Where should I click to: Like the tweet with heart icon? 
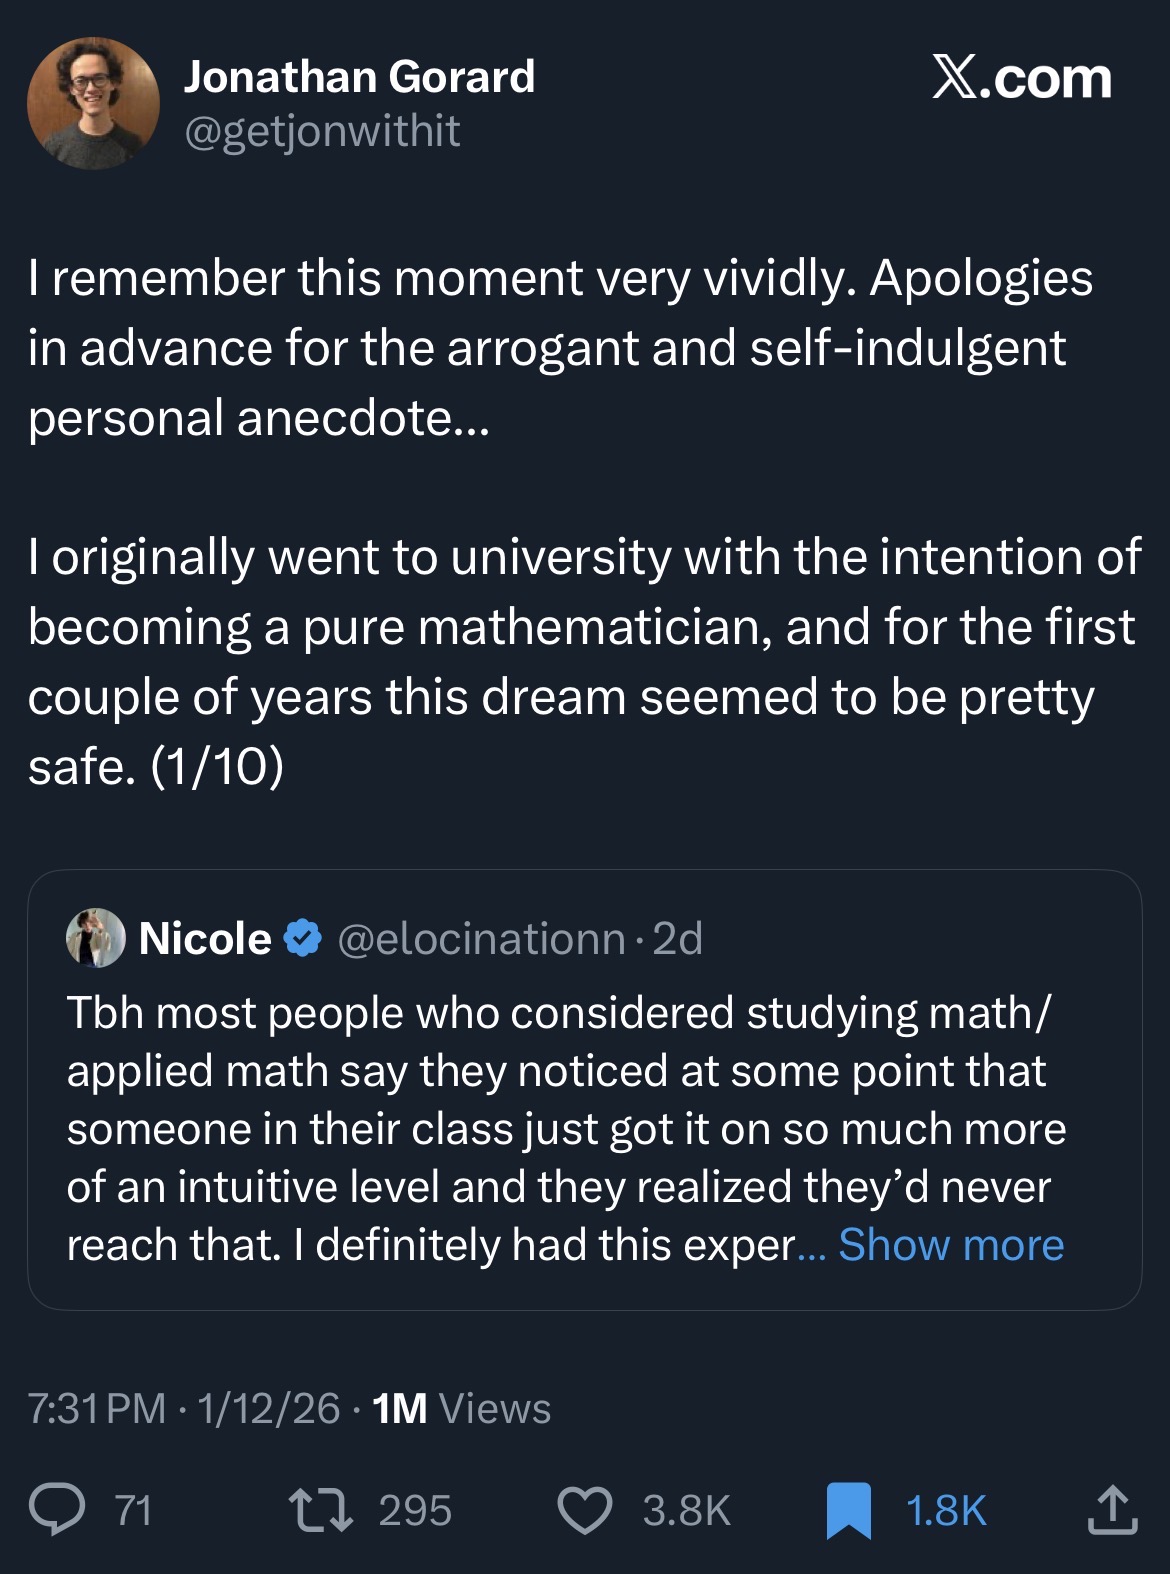(x=584, y=1510)
